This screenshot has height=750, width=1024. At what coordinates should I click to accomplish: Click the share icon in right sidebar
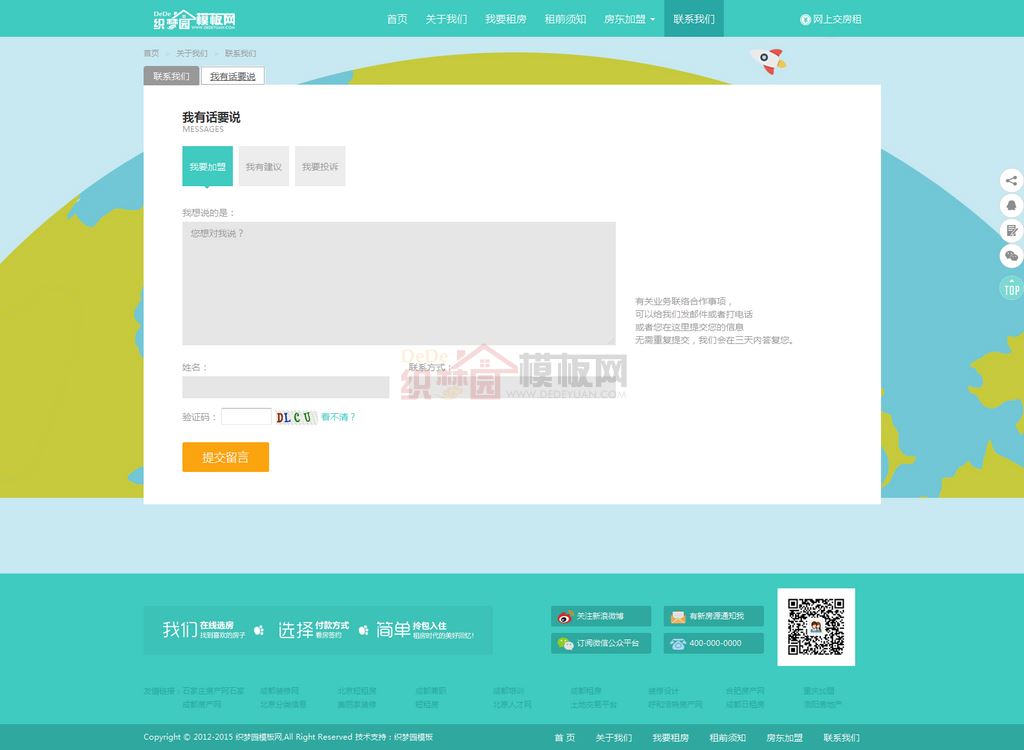coord(1011,181)
